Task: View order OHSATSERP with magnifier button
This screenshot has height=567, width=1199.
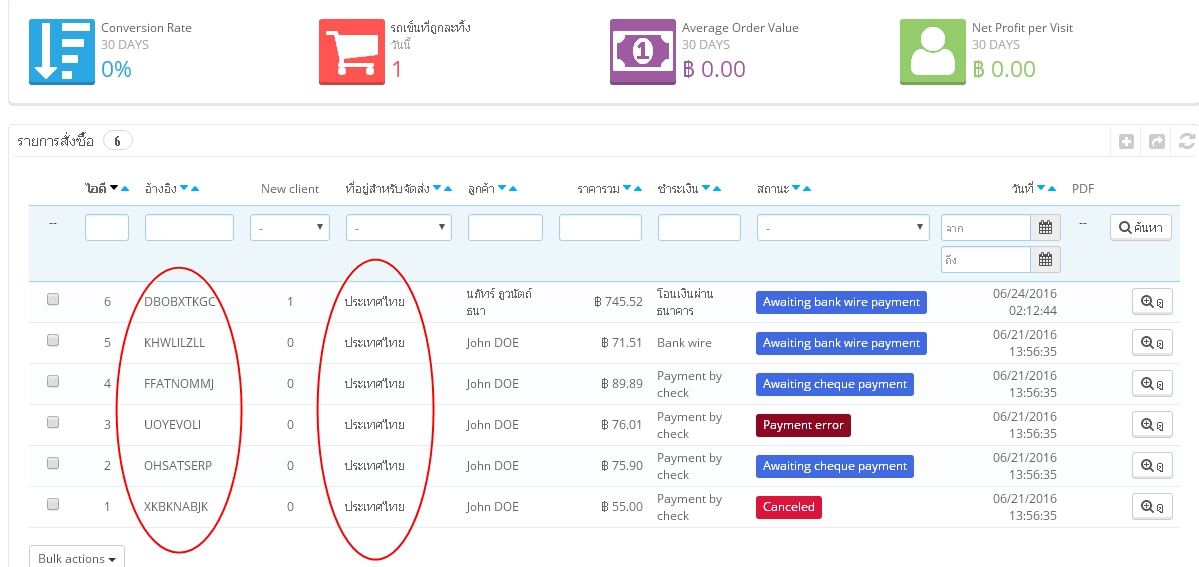Action: tap(1152, 466)
